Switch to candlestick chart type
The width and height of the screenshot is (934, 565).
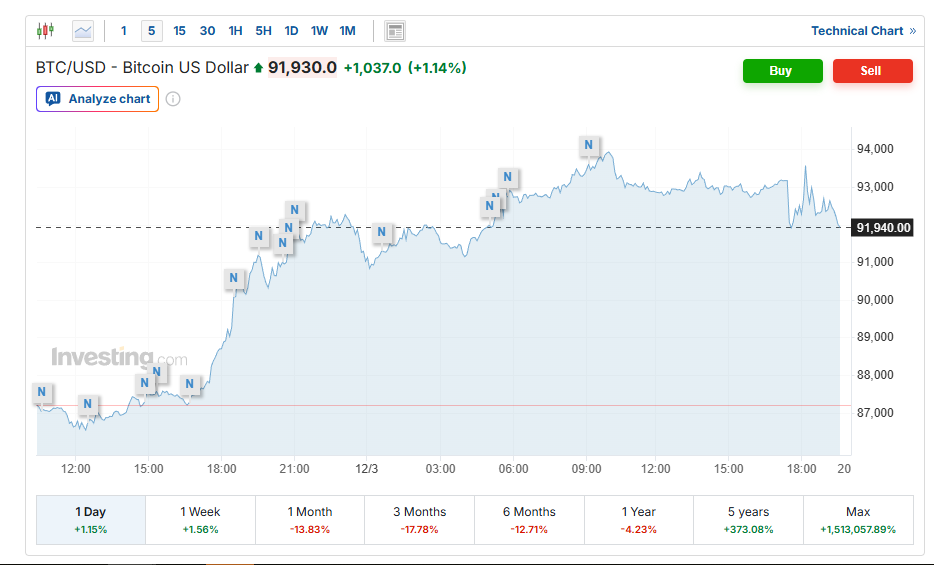pyautogui.click(x=45, y=31)
